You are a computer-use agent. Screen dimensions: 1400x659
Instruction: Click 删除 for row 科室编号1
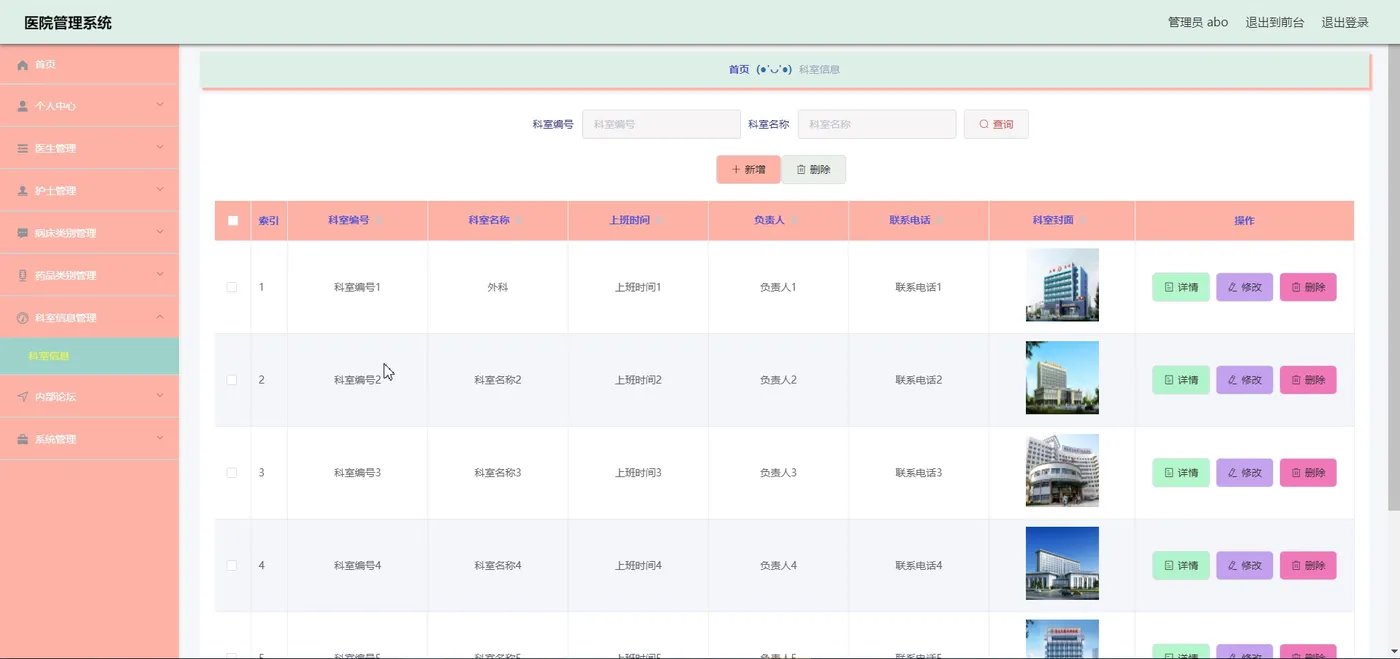(x=1308, y=287)
